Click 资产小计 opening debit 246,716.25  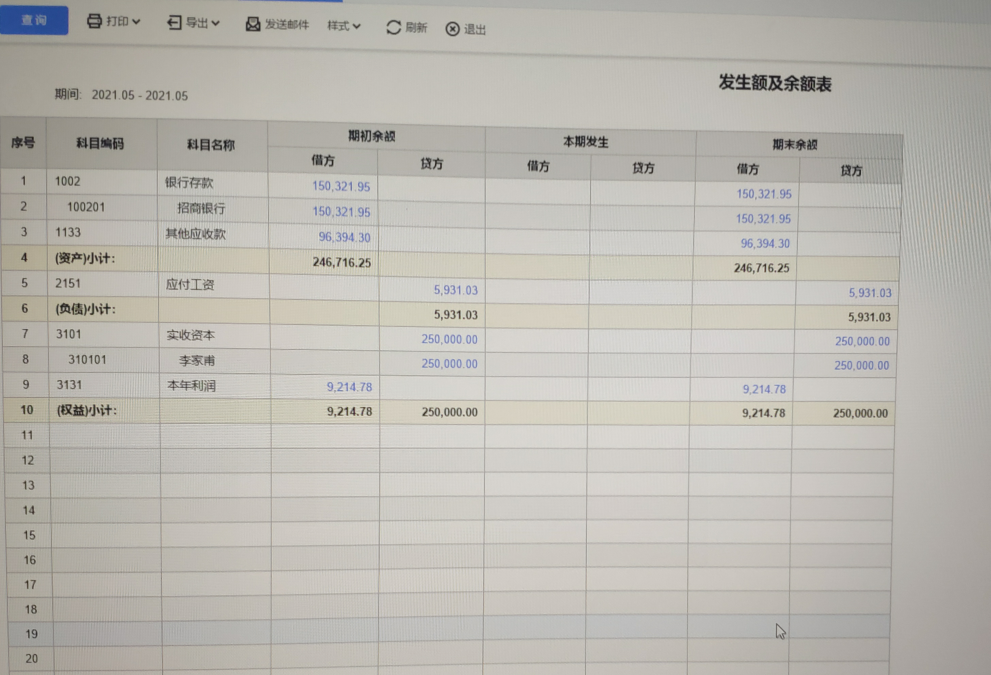pyautogui.click(x=342, y=262)
